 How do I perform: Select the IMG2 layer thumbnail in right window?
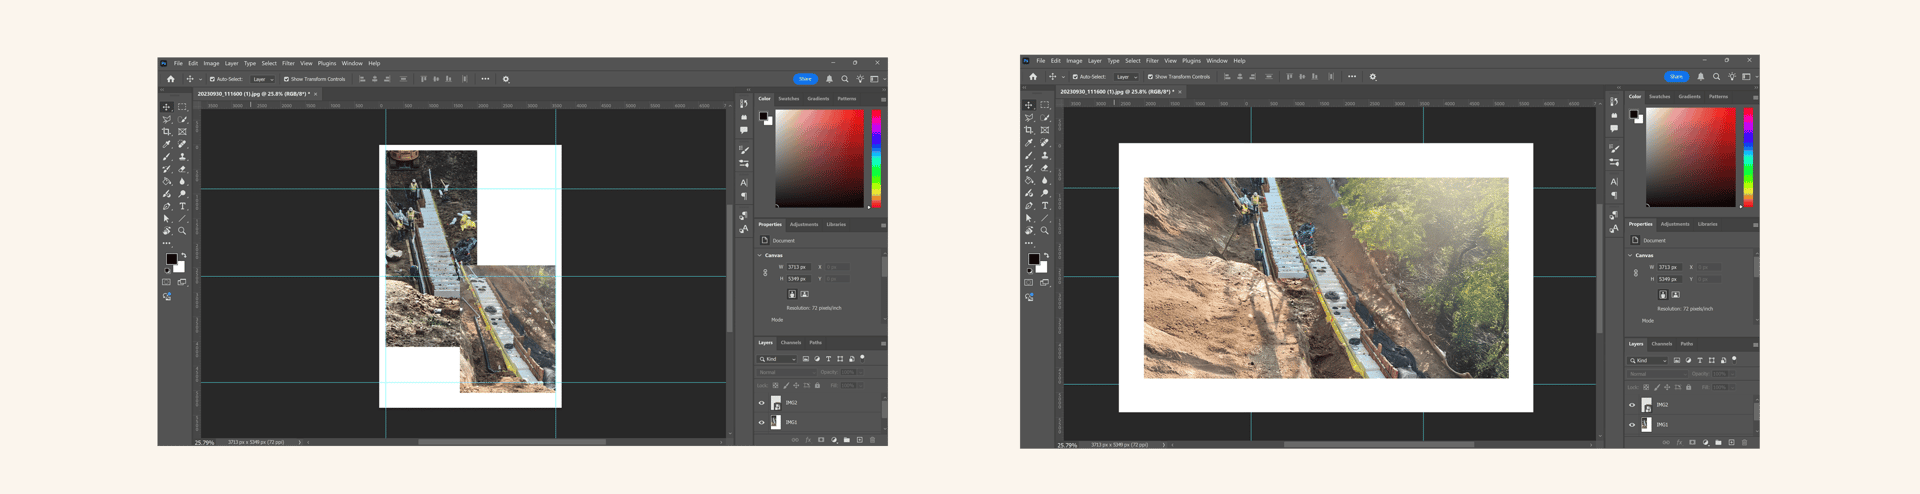[x=1646, y=405]
